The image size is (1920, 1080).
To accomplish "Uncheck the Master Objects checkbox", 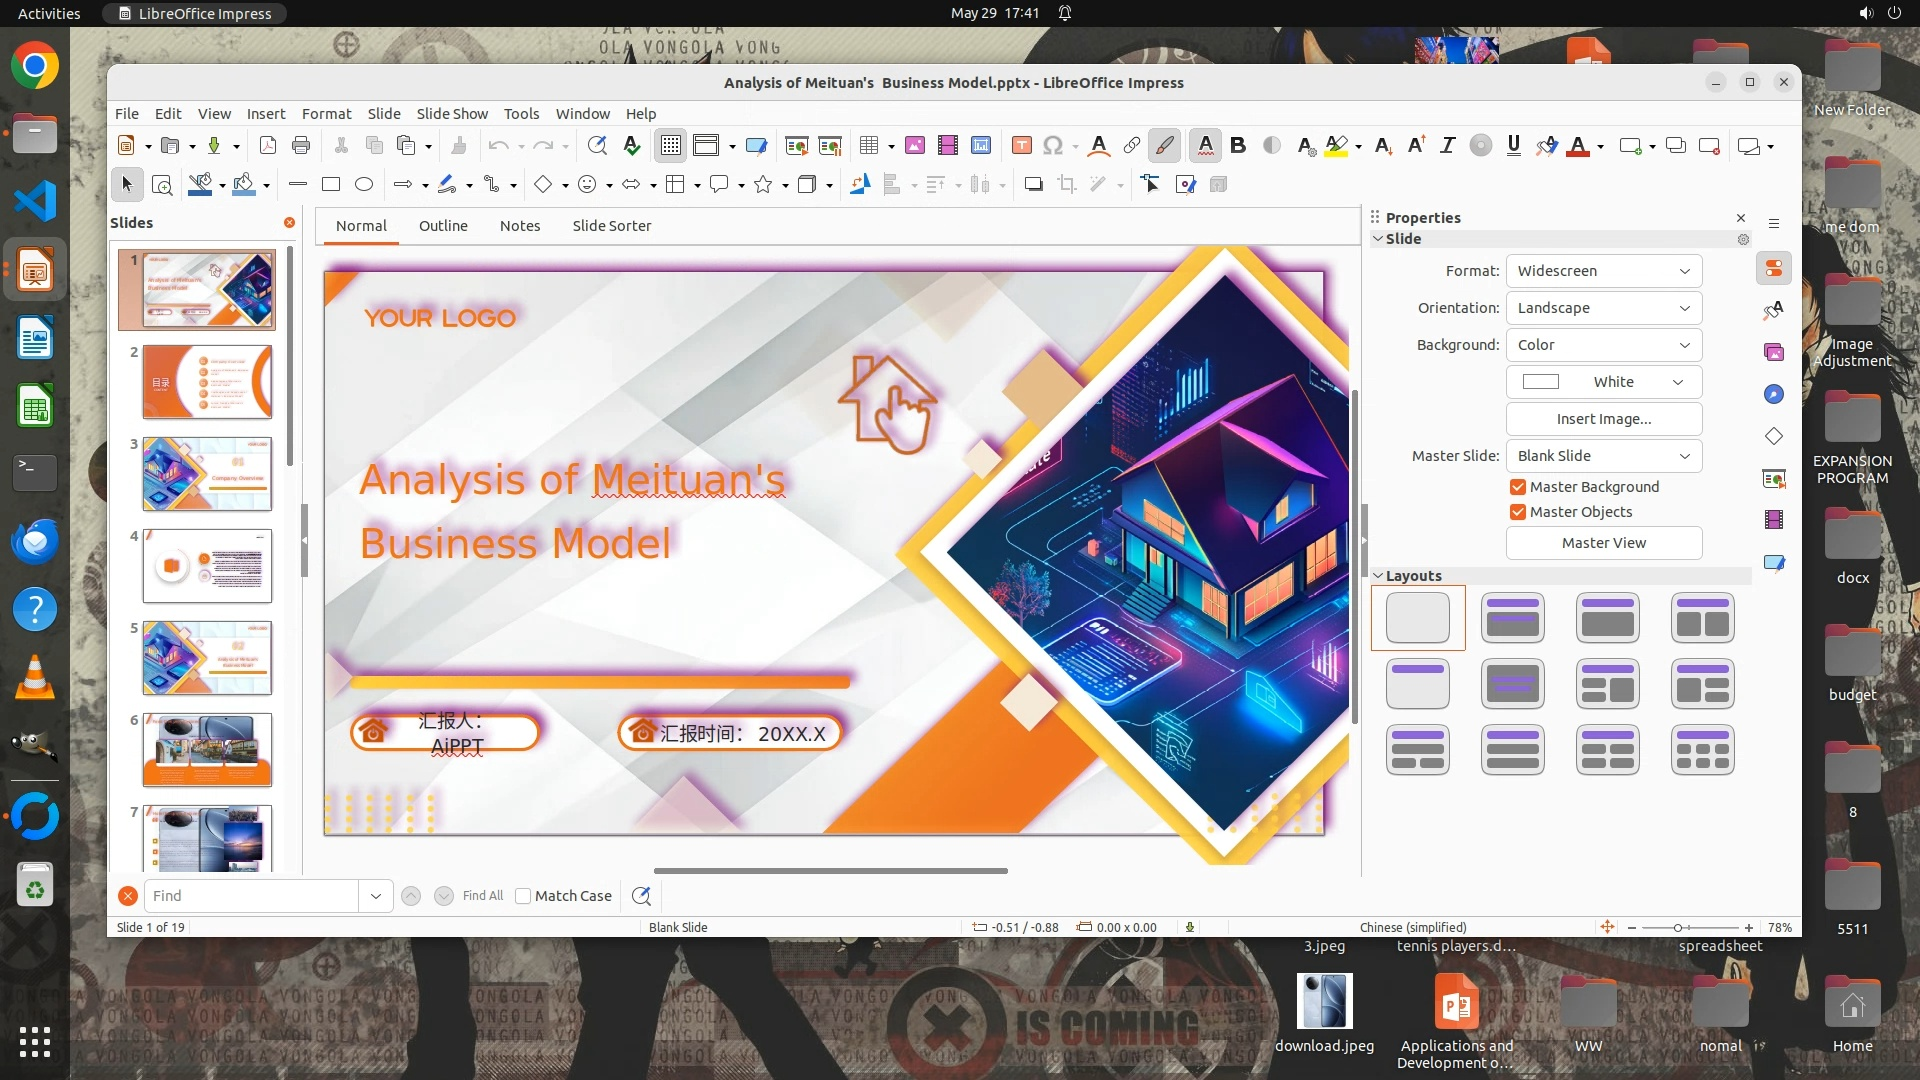I will [1518, 512].
